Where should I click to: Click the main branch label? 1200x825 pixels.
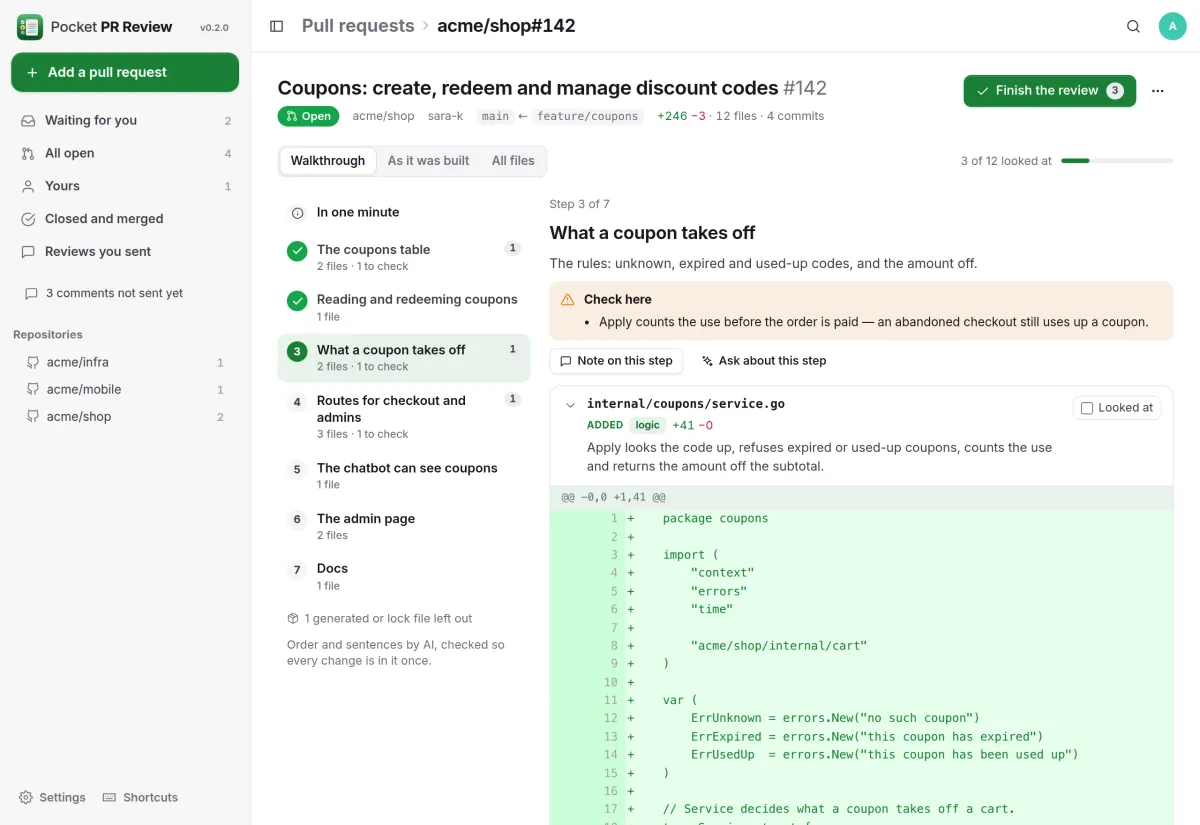pyautogui.click(x=495, y=116)
